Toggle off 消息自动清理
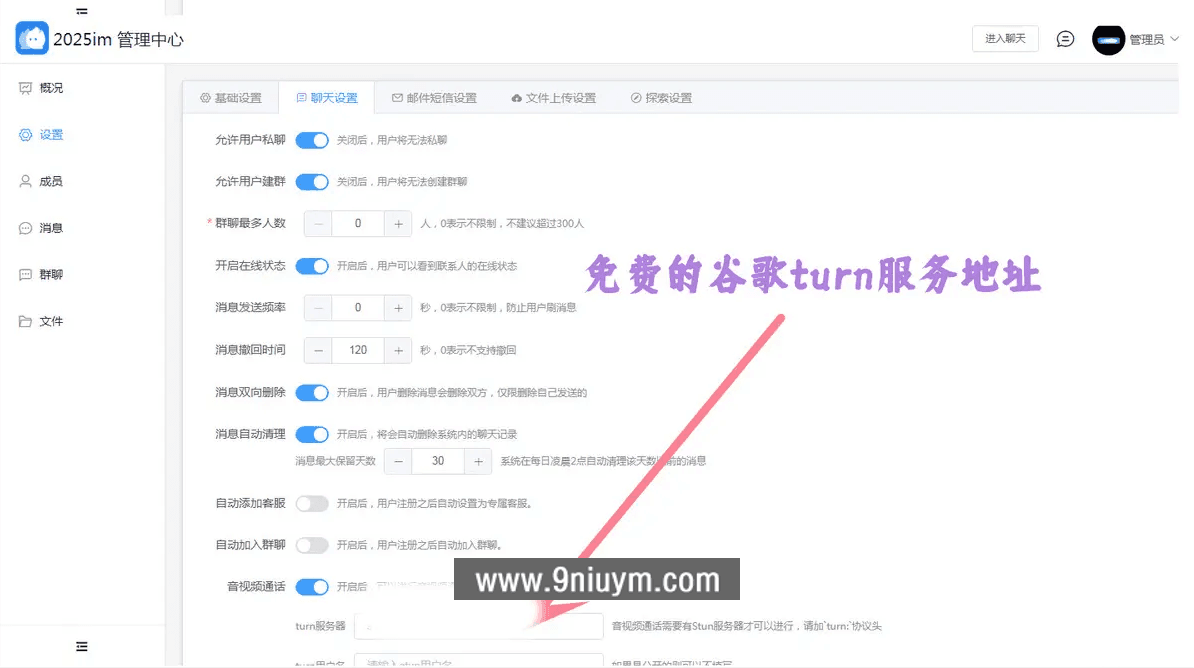The width and height of the screenshot is (1194, 668). pos(312,433)
